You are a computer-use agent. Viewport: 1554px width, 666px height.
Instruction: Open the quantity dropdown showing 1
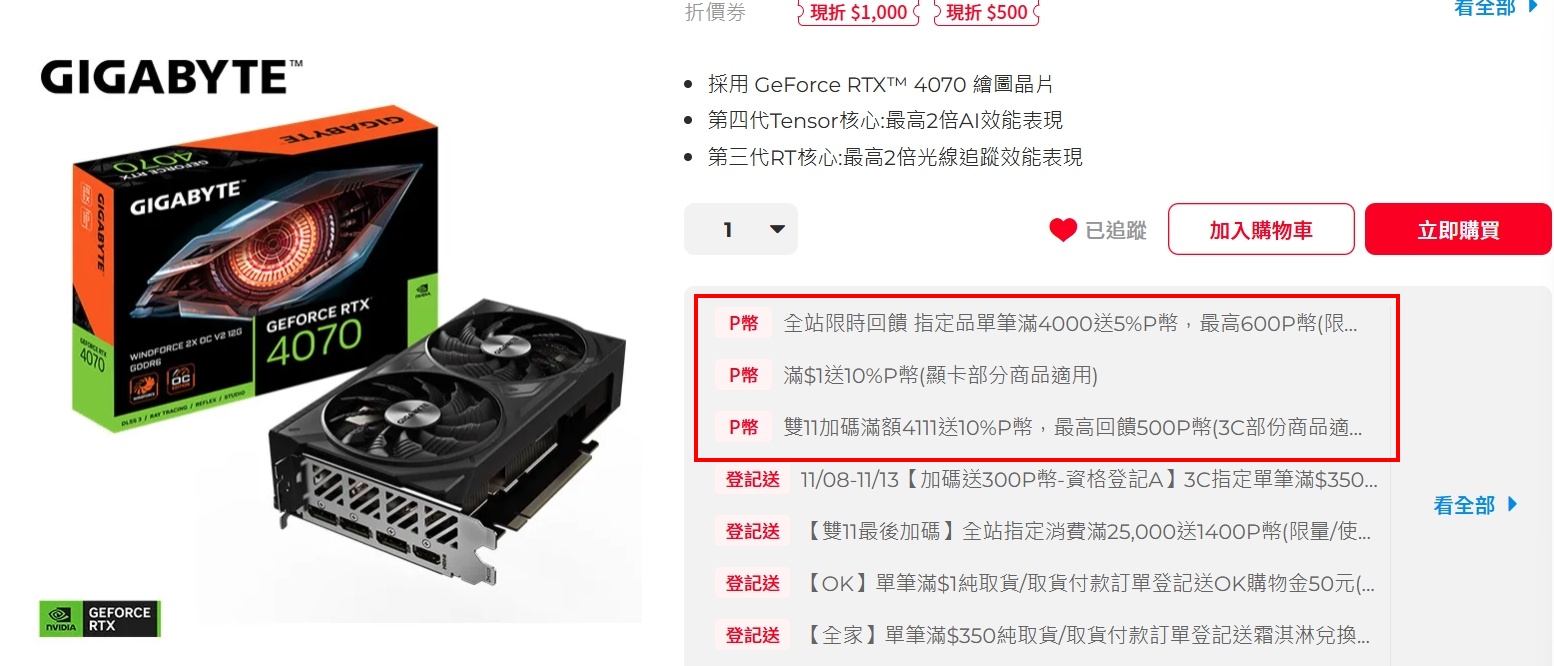741,229
